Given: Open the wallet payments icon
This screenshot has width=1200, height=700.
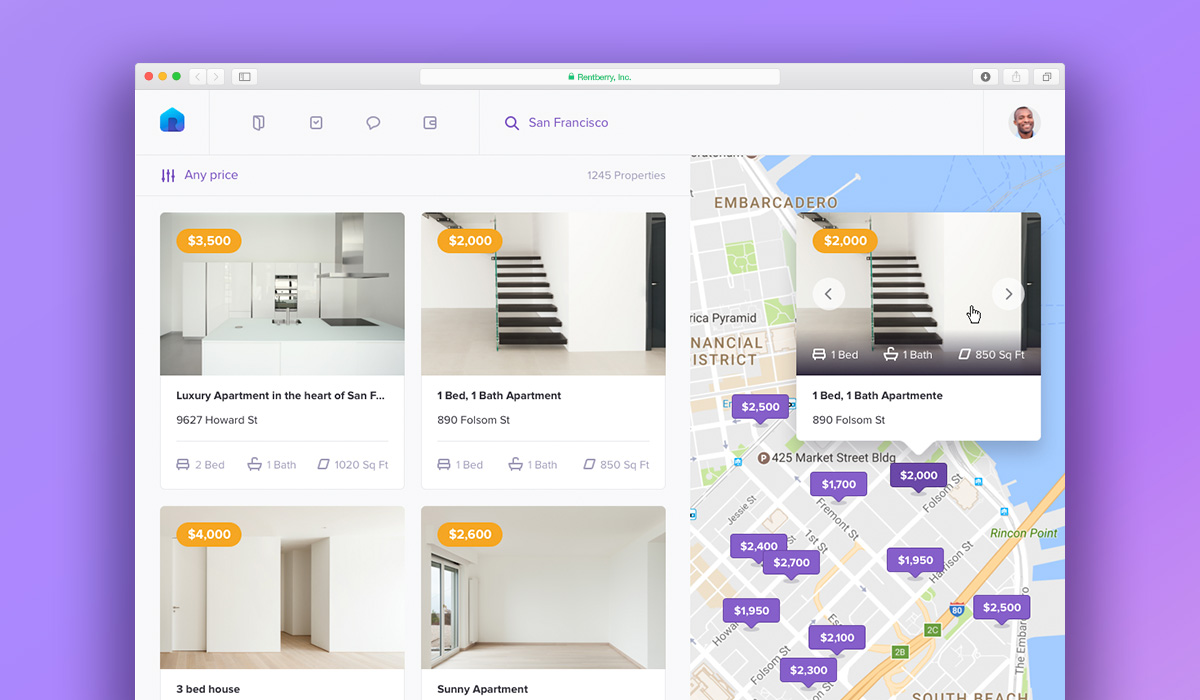Looking at the screenshot, I should pyautogui.click(x=430, y=123).
